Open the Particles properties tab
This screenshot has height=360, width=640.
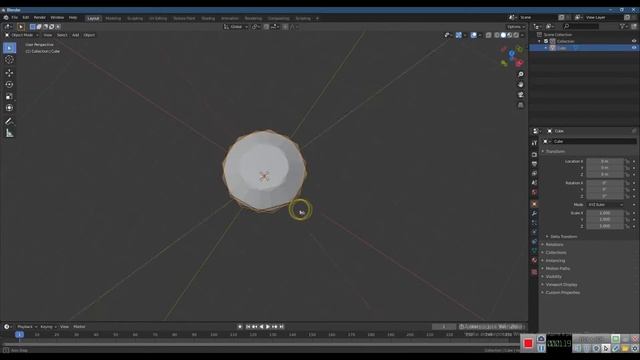[534, 223]
